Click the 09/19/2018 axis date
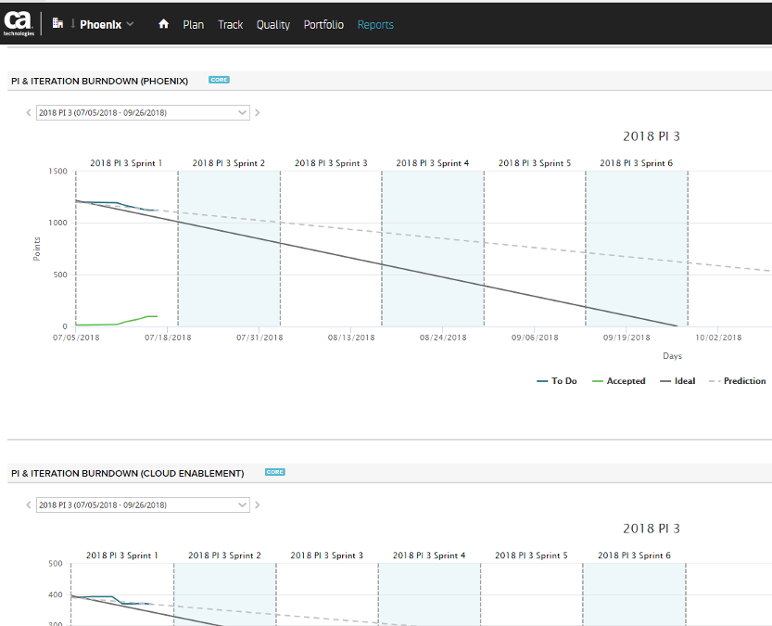 (627, 337)
